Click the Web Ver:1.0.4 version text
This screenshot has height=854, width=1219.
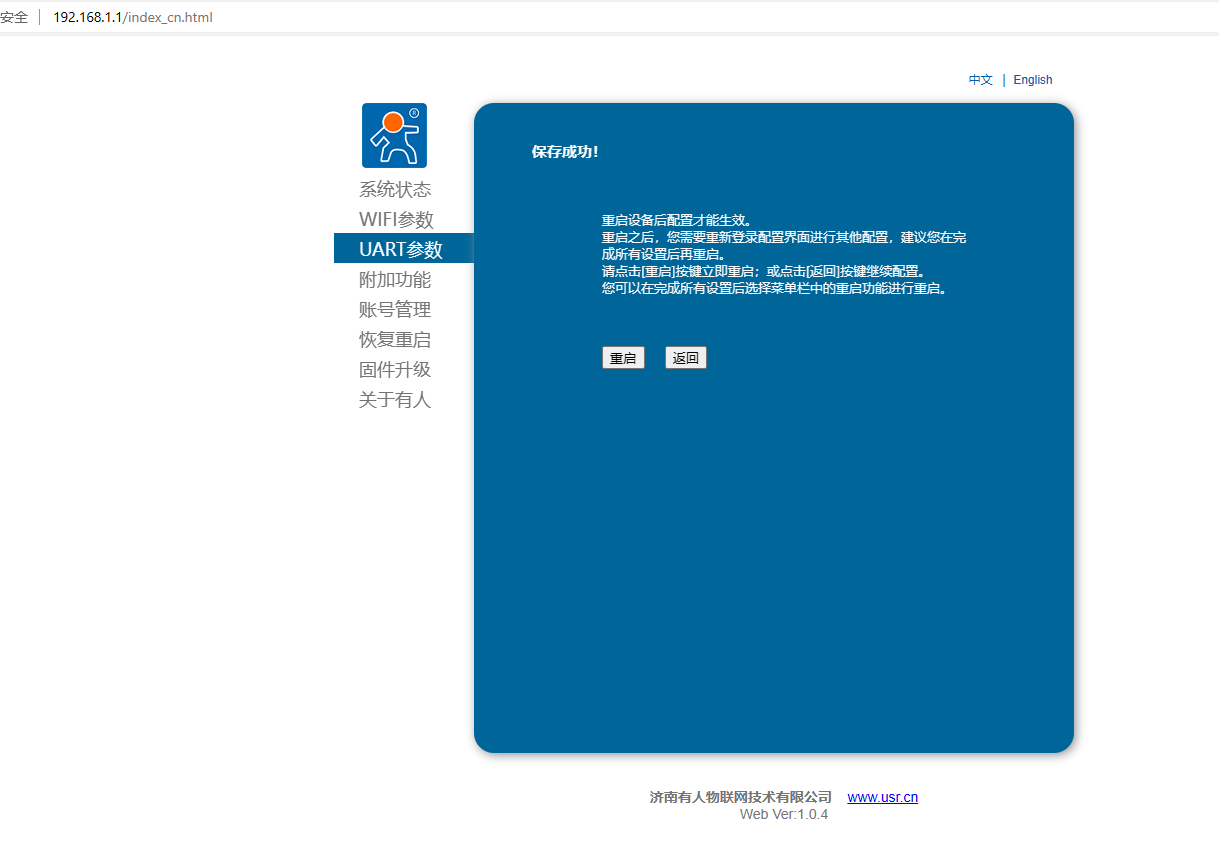click(783, 814)
